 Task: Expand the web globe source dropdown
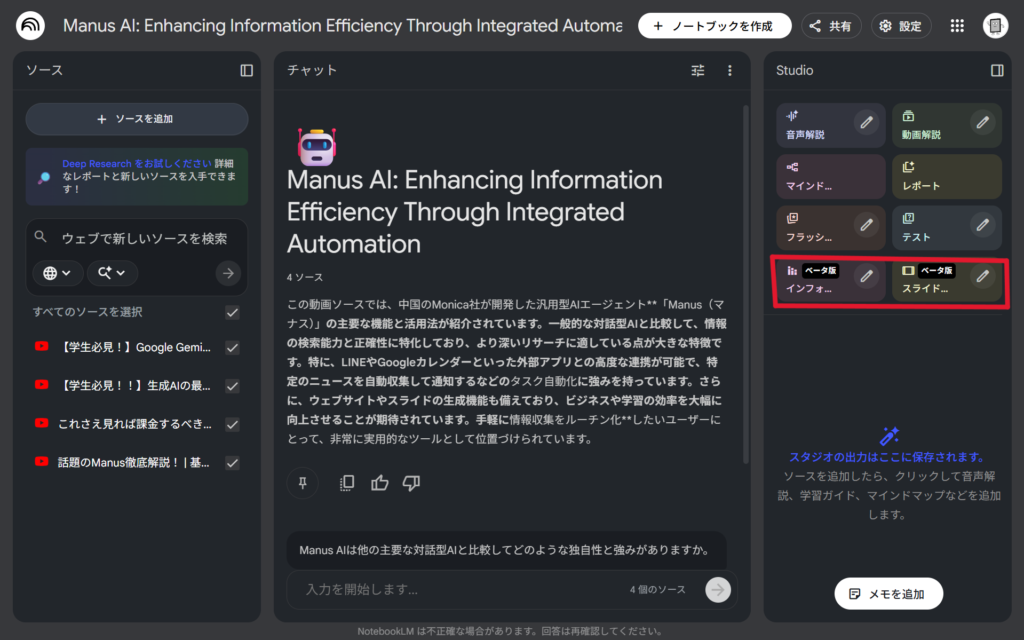(57, 273)
